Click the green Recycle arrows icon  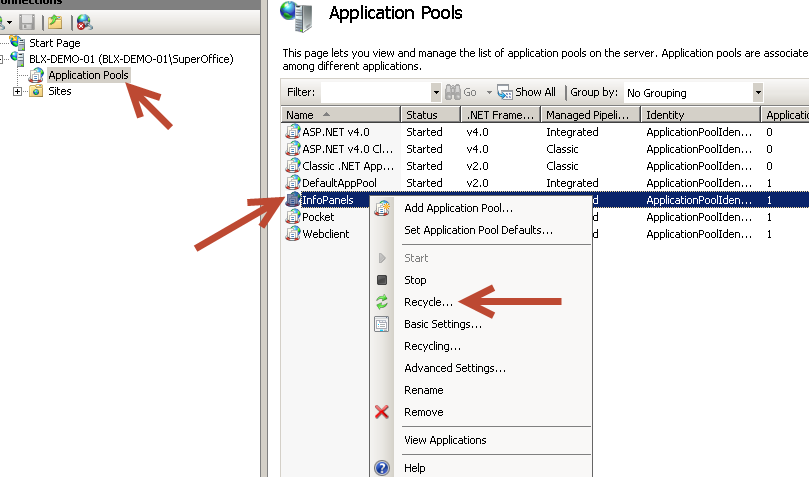tap(382, 302)
